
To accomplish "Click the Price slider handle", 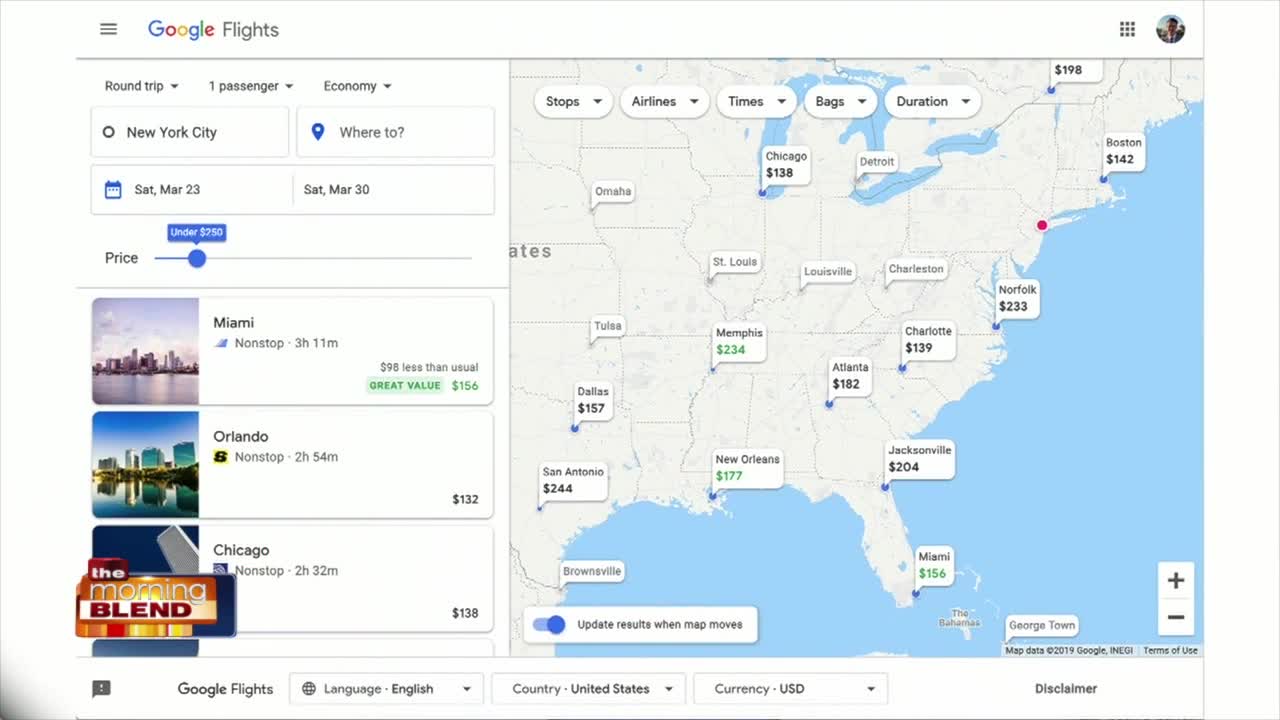I will 197,258.
